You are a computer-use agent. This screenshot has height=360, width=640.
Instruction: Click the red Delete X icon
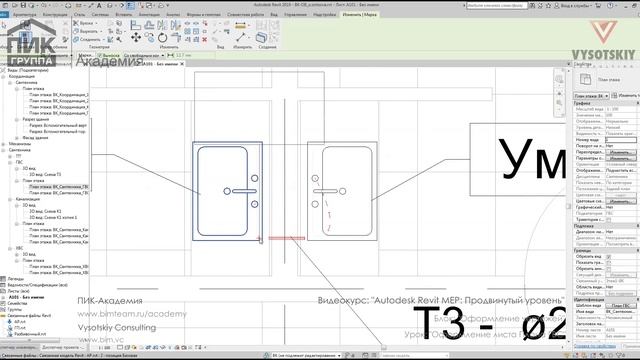(204, 39)
